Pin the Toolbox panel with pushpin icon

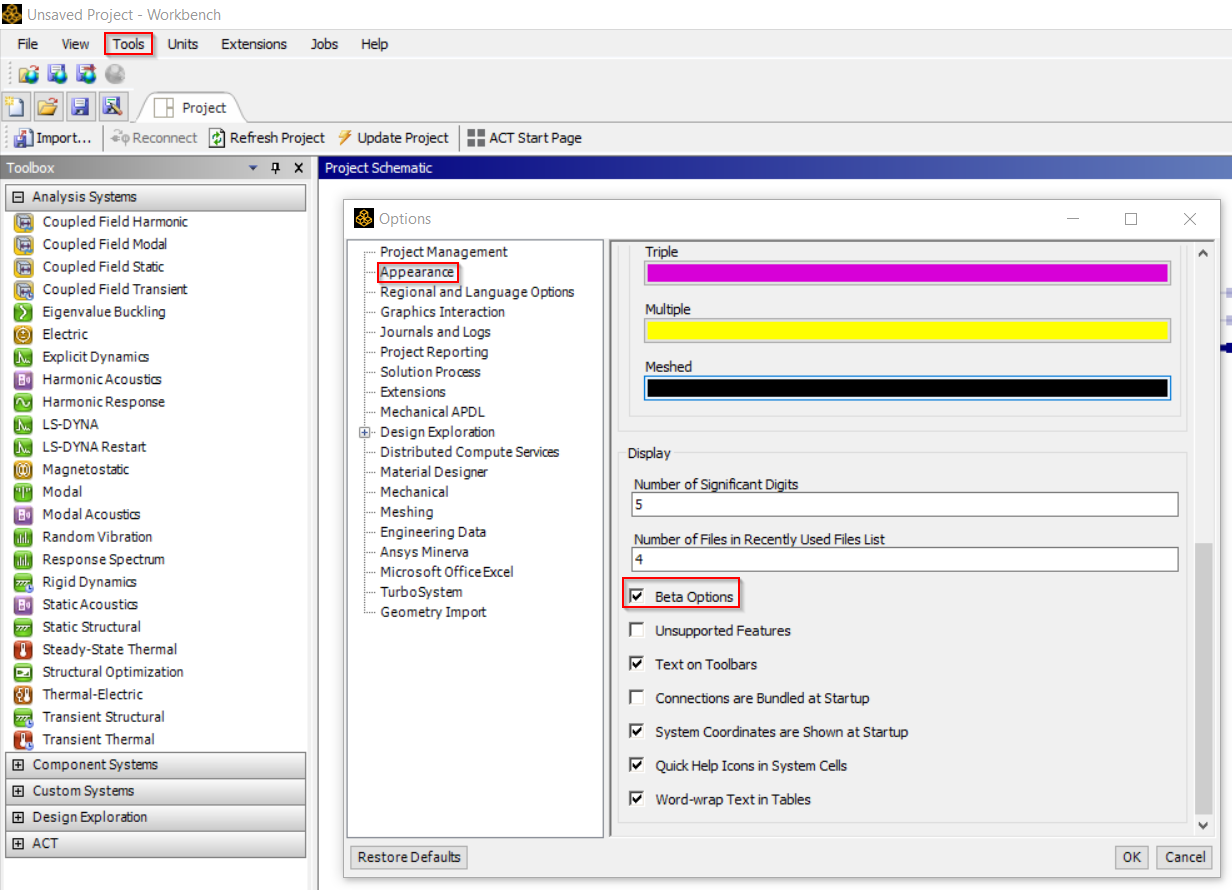pos(276,168)
